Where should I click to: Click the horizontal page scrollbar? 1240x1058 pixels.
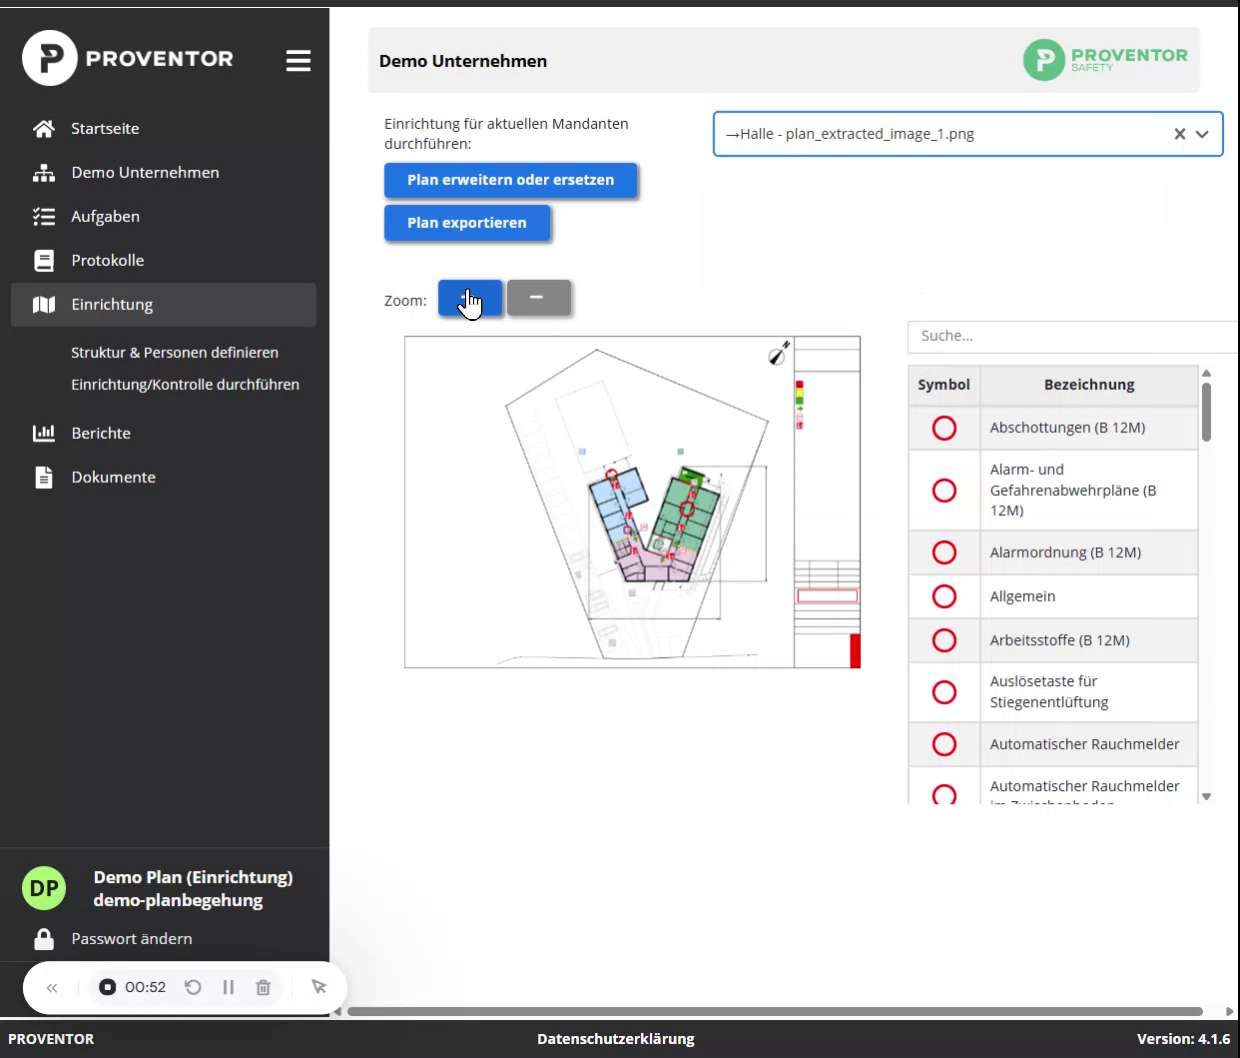[x=775, y=1011]
